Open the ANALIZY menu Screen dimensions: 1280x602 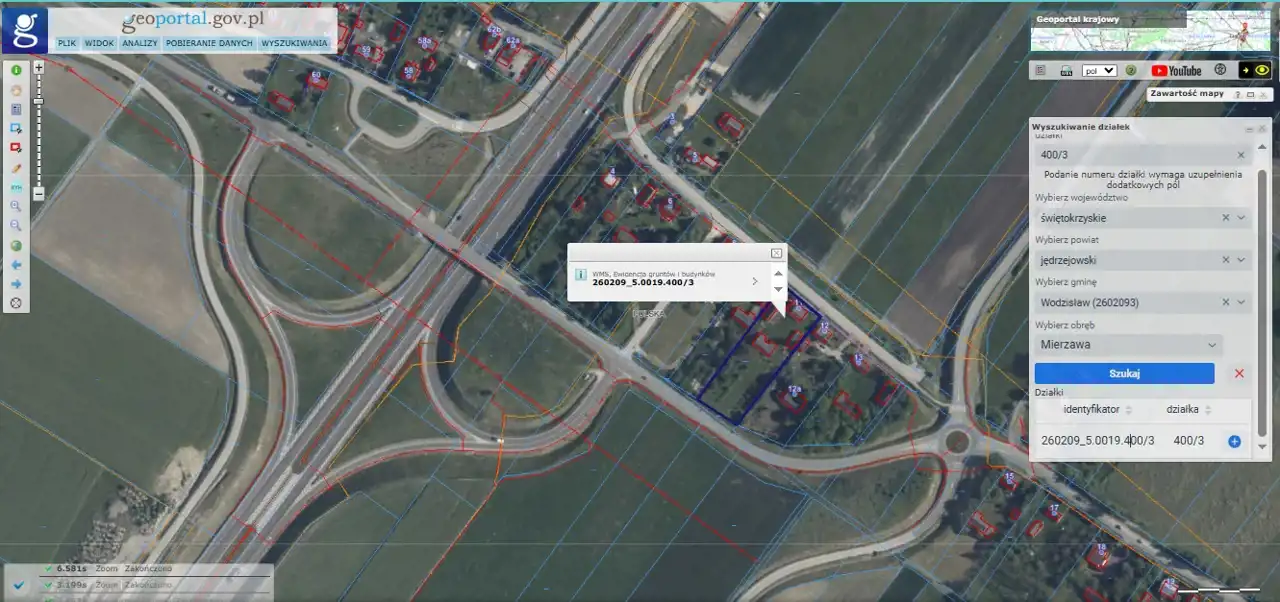click(x=139, y=44)
